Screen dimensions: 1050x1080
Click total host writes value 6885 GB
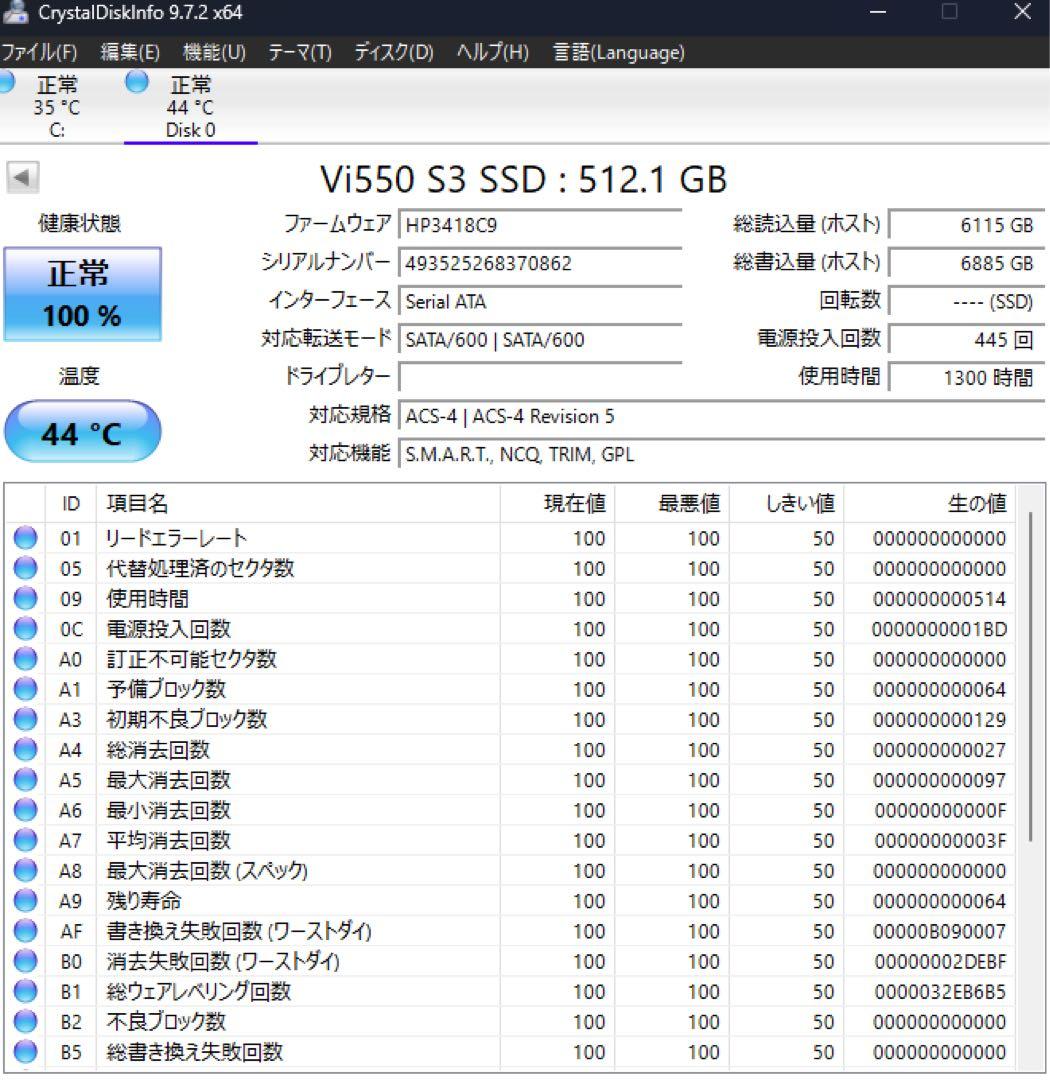[x=967, y=263]
